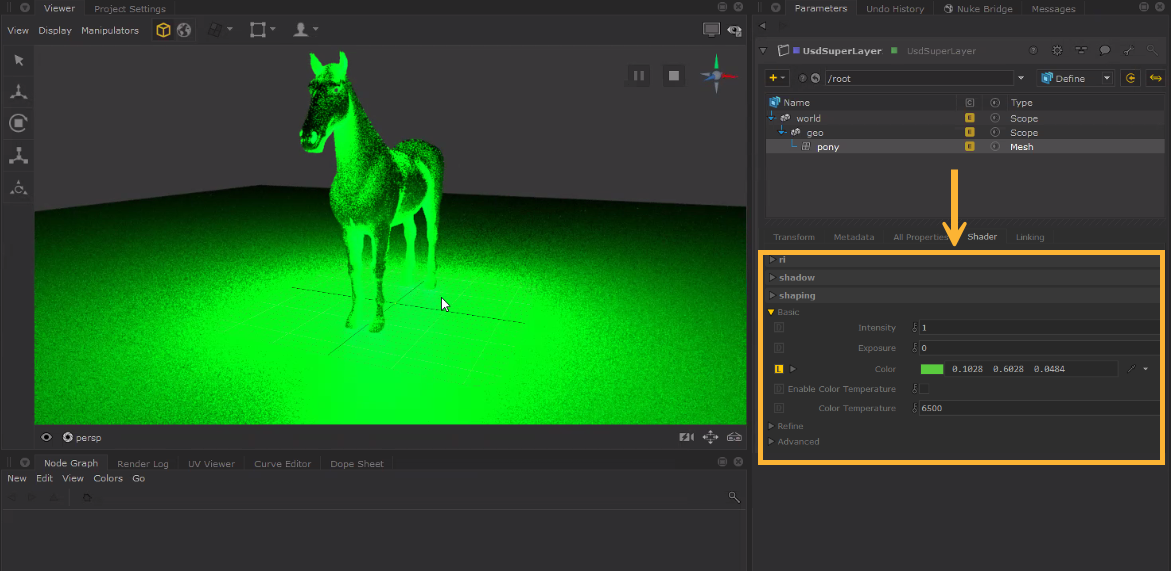Click the yellow cube icon in viewer toolbar

pos(163,30)
